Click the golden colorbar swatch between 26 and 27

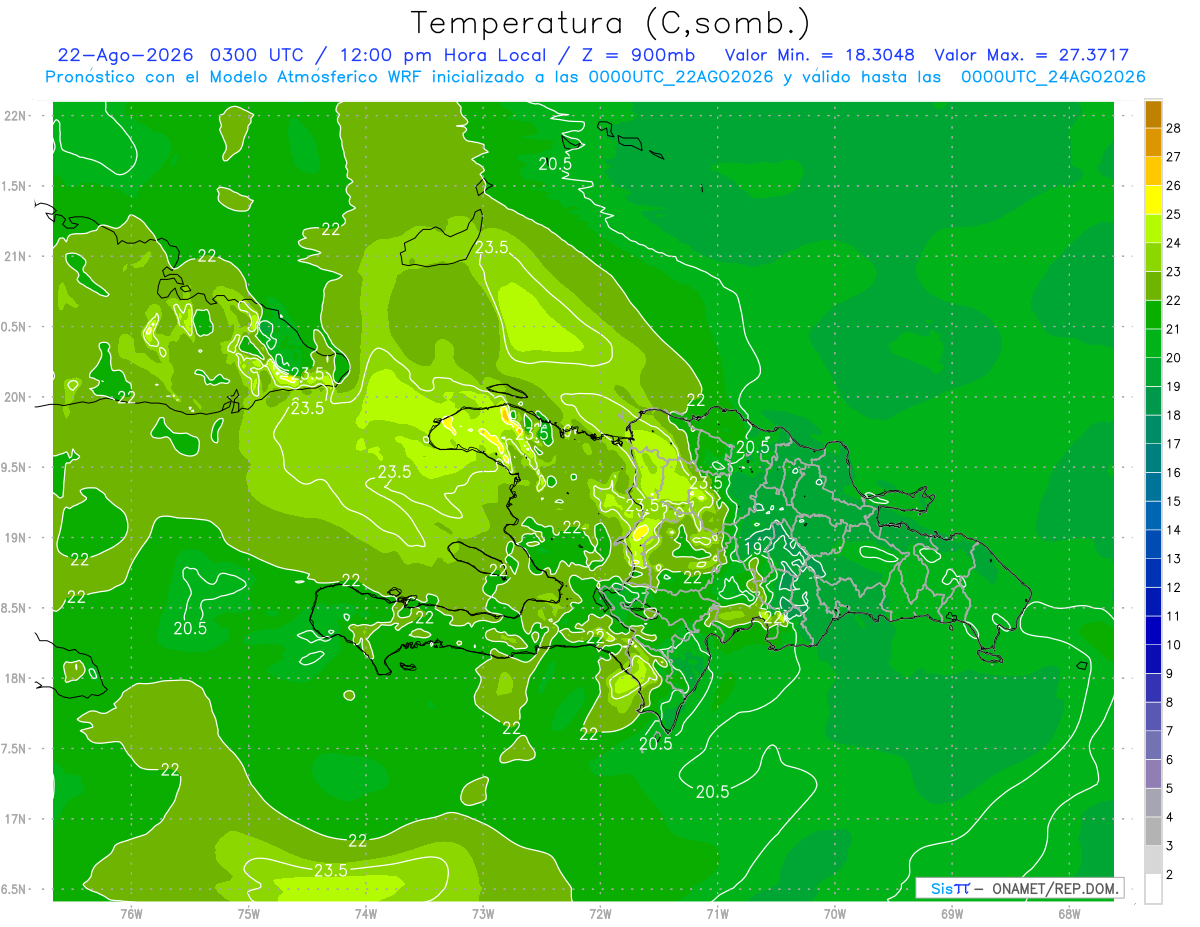1153,171
